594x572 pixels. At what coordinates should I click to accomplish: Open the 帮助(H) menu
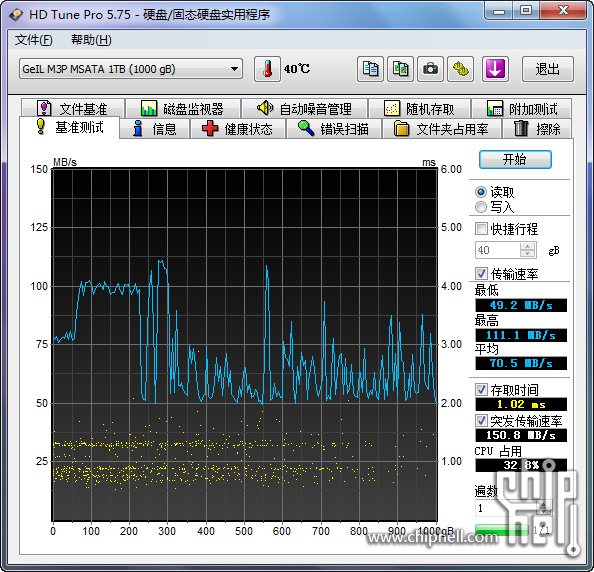coord(91,40)
